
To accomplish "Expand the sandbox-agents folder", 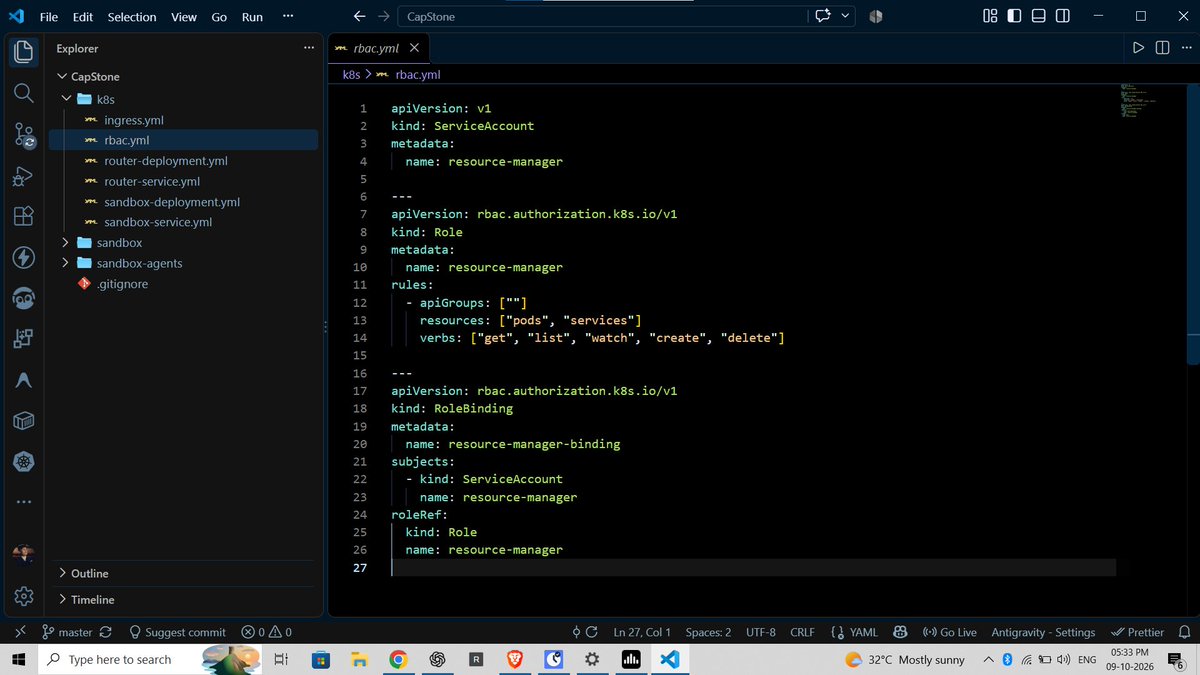I will click(x=65, y=263).
